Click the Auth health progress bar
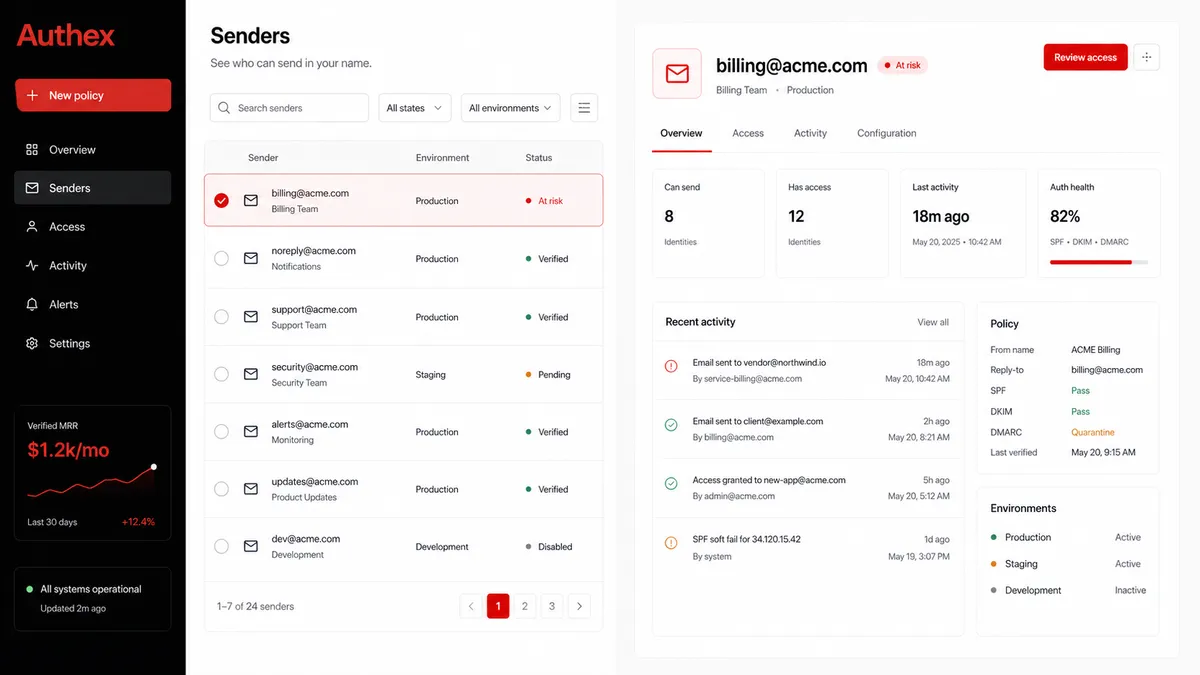 1098,262
